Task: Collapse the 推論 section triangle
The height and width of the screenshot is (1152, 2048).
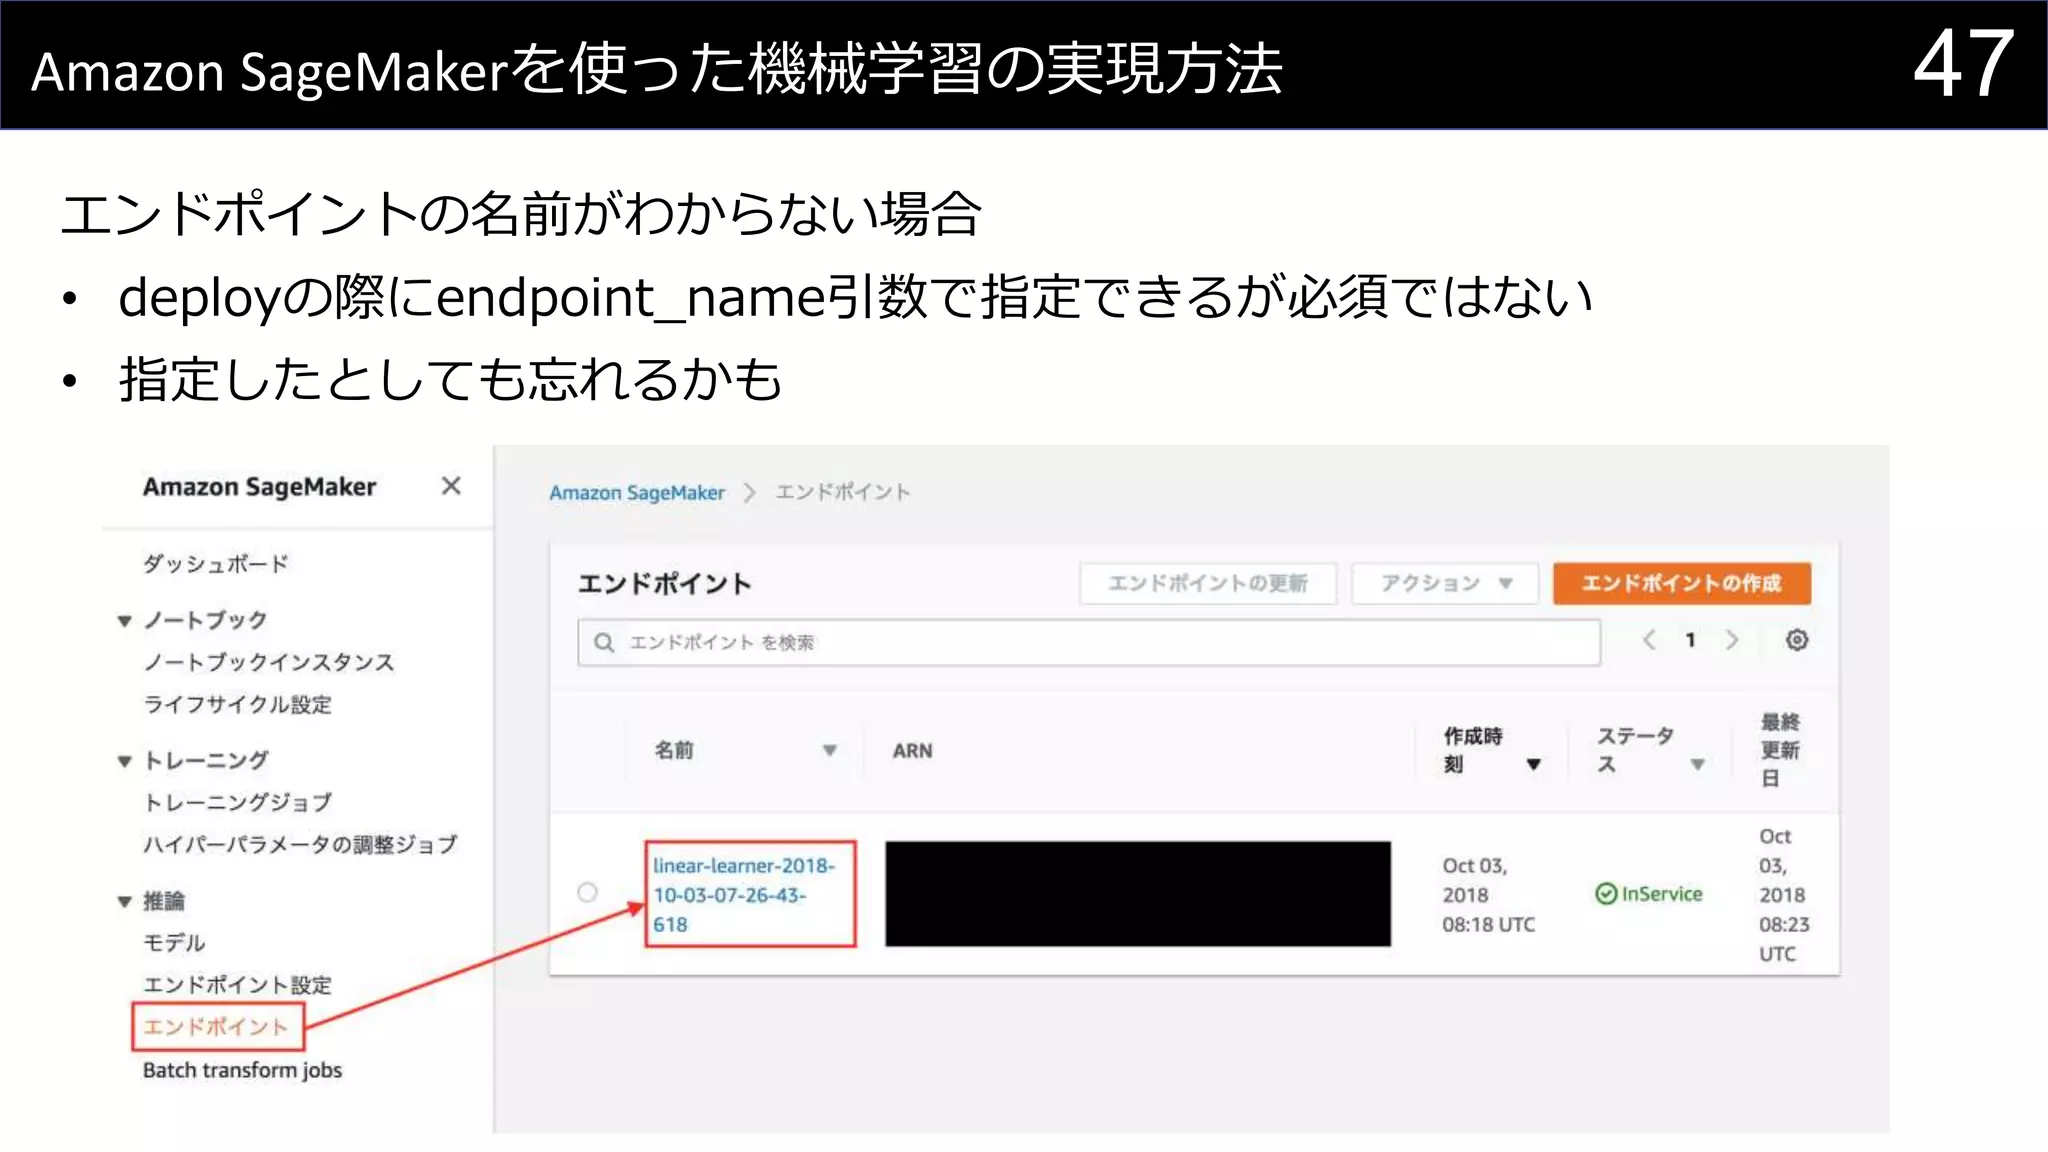Action: (124, 901)
